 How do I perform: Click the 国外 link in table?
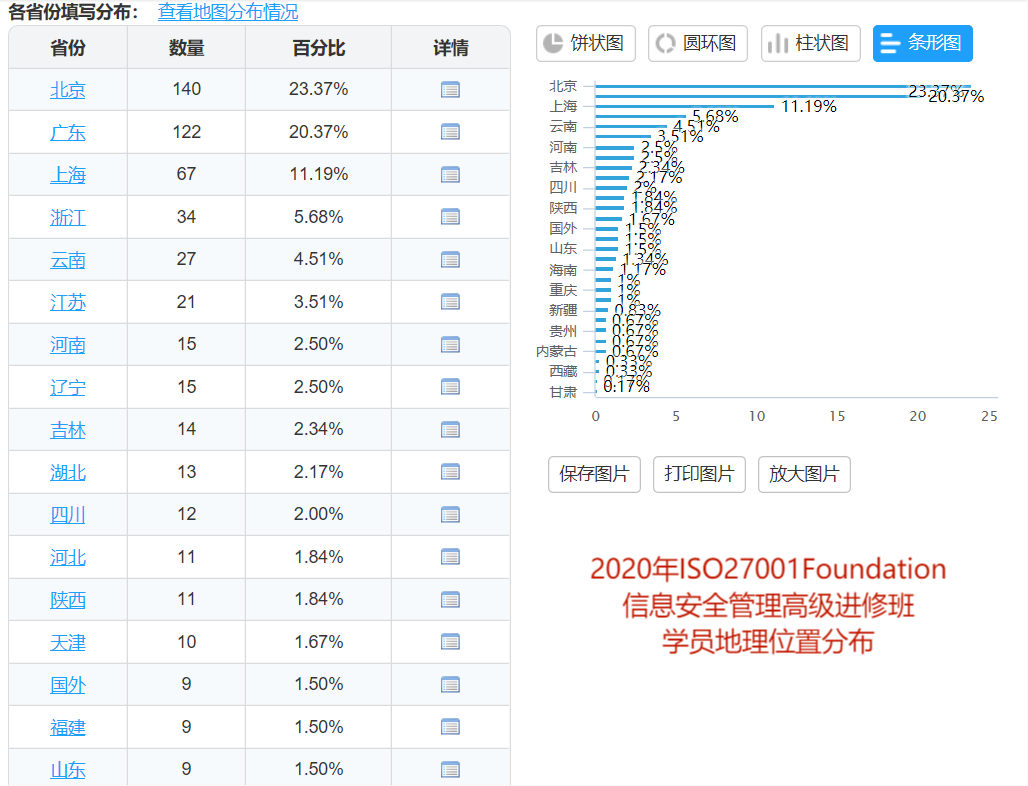(68, 685)
